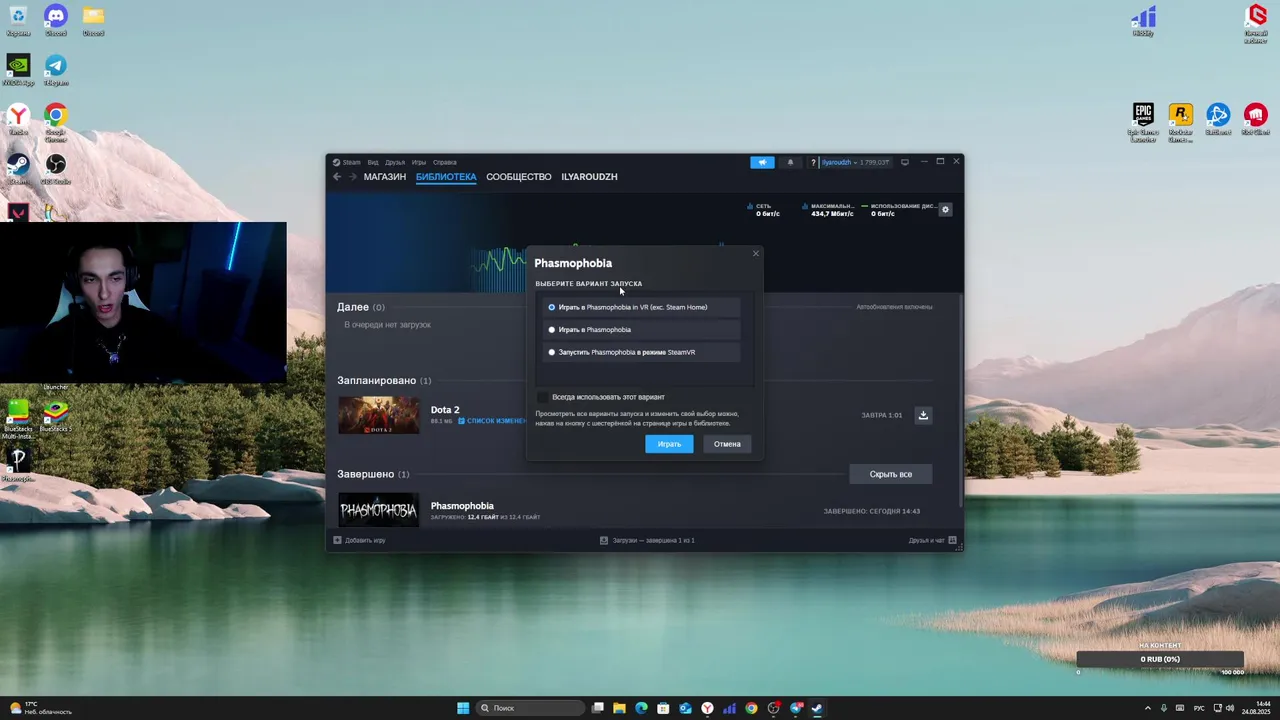
Task: Open Друзья и чат link
Action: (927, 540)
